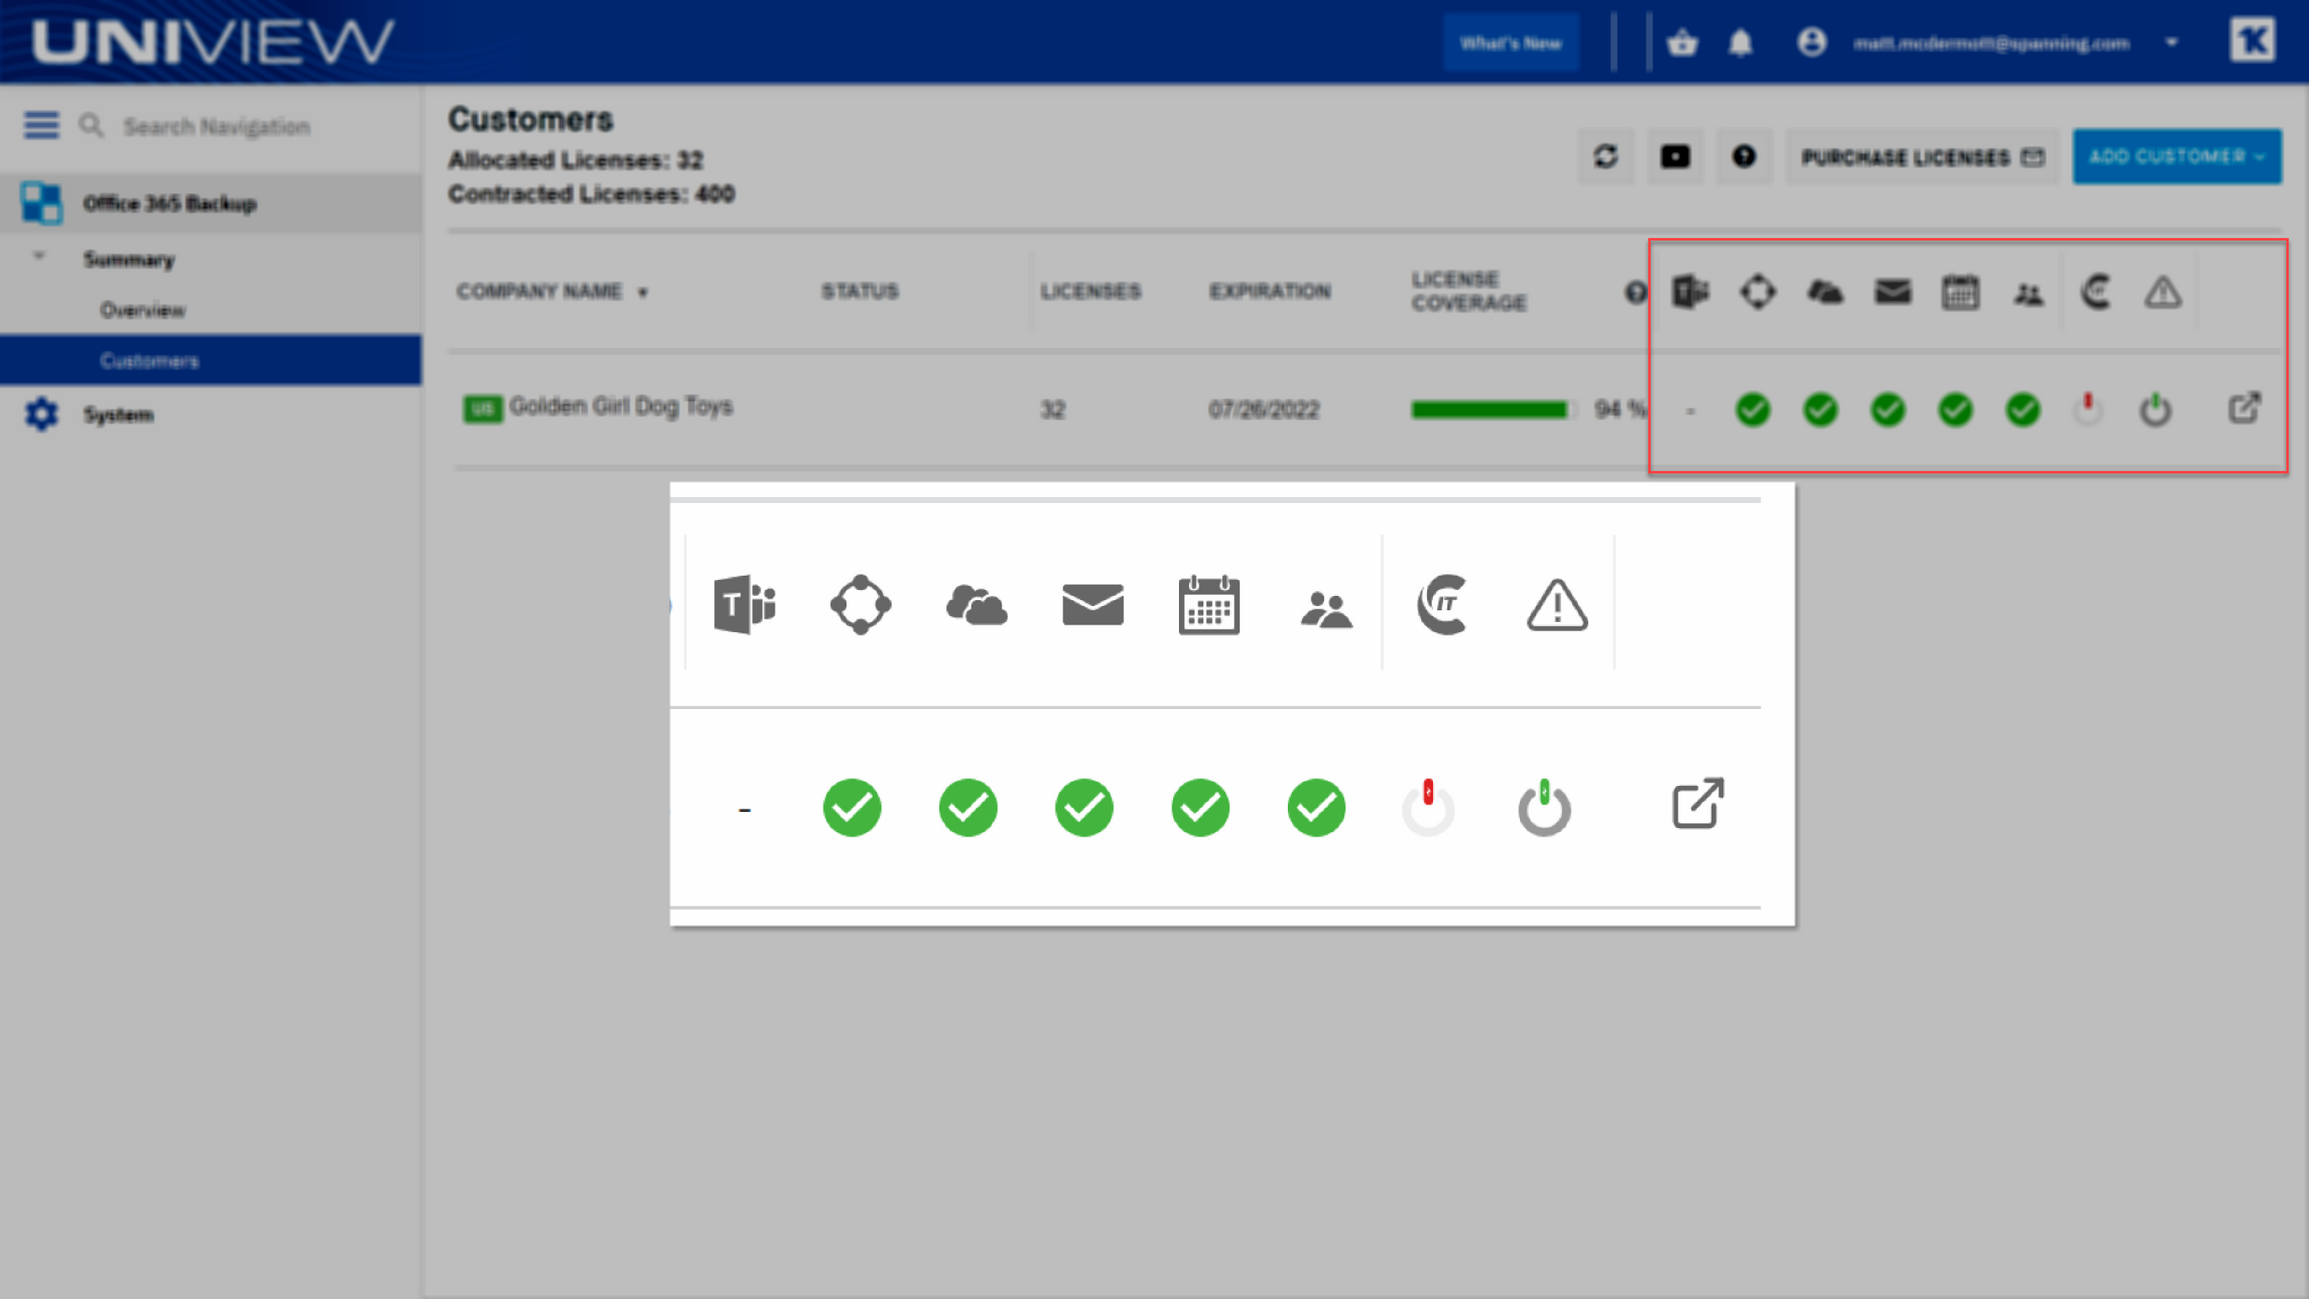Viewport: 2309px width, 1299px height.
Task: Click the search magnifier icon in sidebar
Action: click(x=91, y=126)
